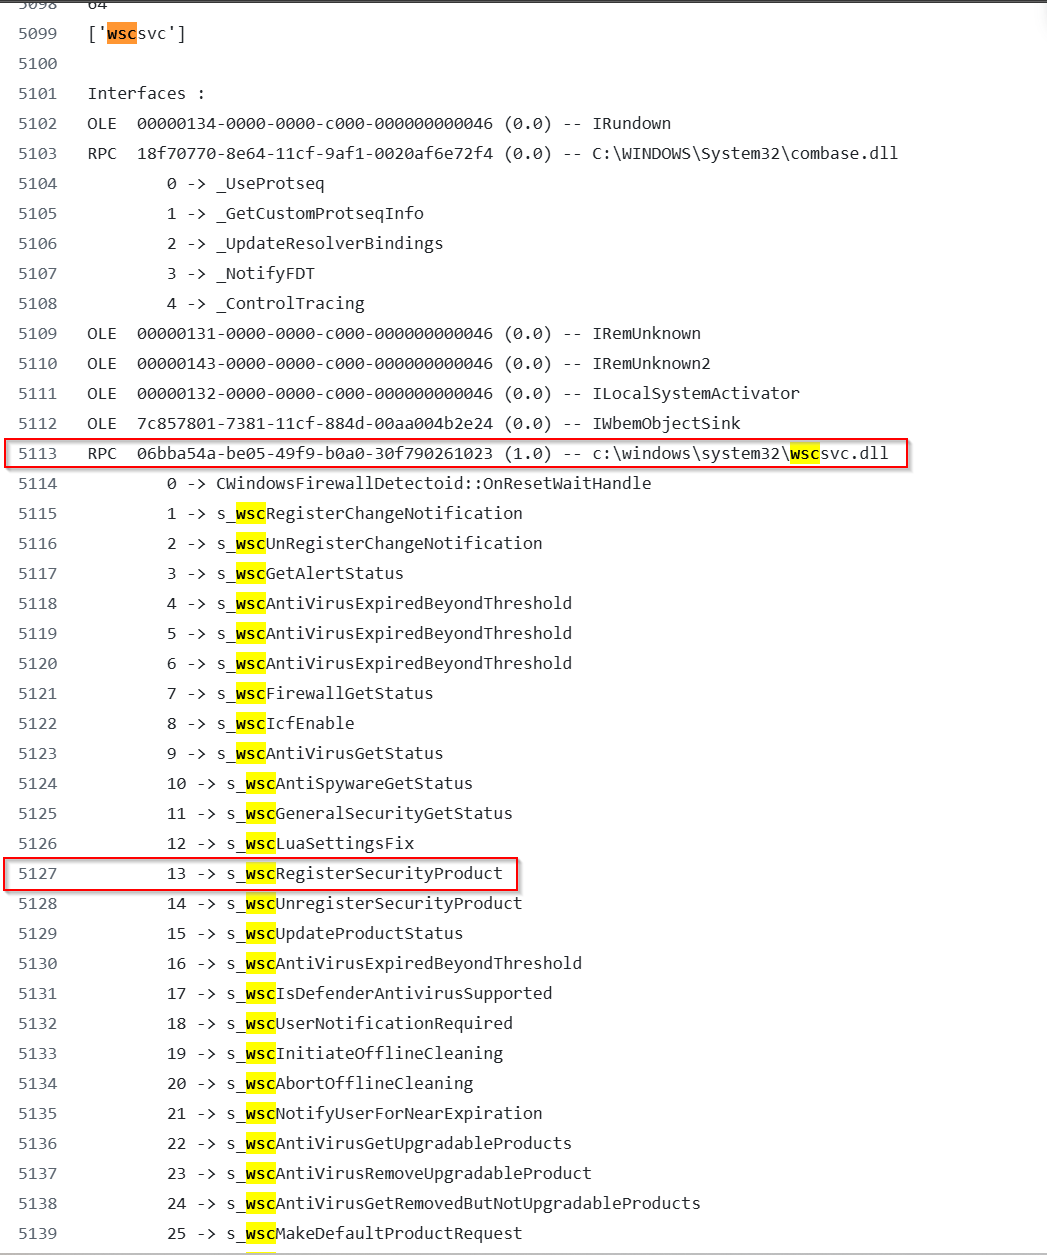This screenshot has width=1047, height=1255.
Task: Click s_wscAntiVirusExpiredBeyondThreshold on line 5119
Action: 370,633
